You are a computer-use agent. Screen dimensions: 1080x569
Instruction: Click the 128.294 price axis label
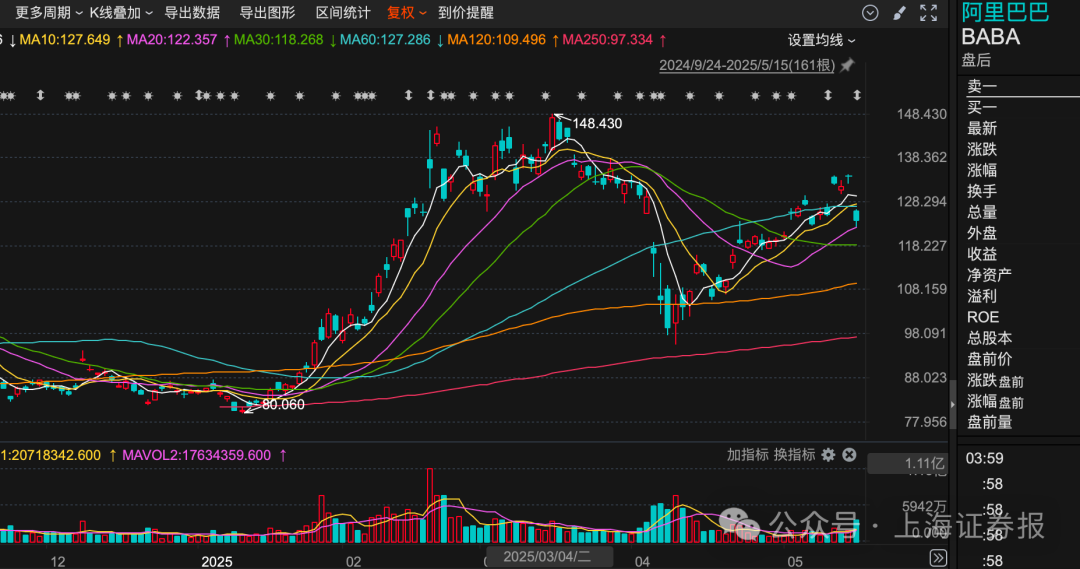[x=922, y=201]
